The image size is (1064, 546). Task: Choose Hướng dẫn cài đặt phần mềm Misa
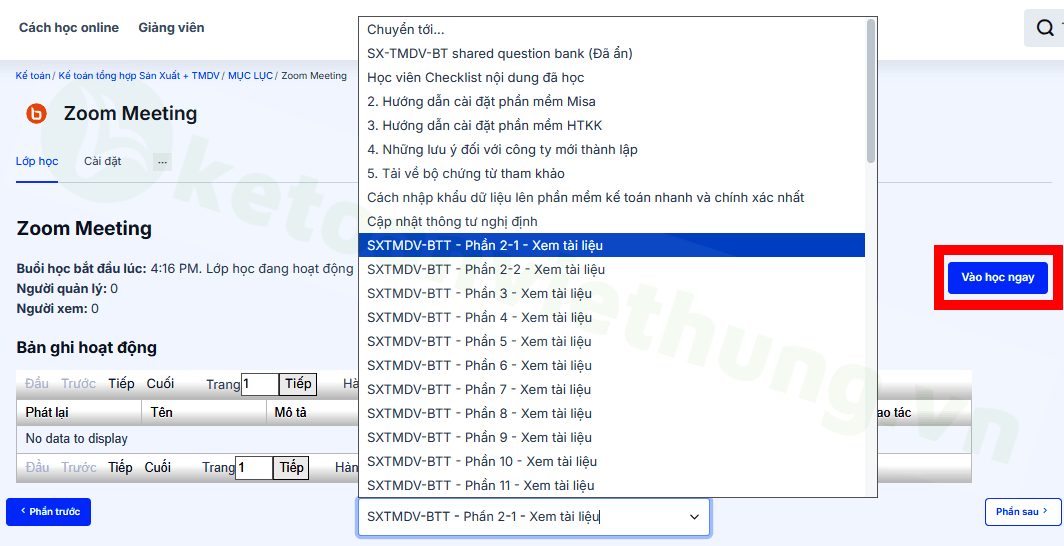481,101
